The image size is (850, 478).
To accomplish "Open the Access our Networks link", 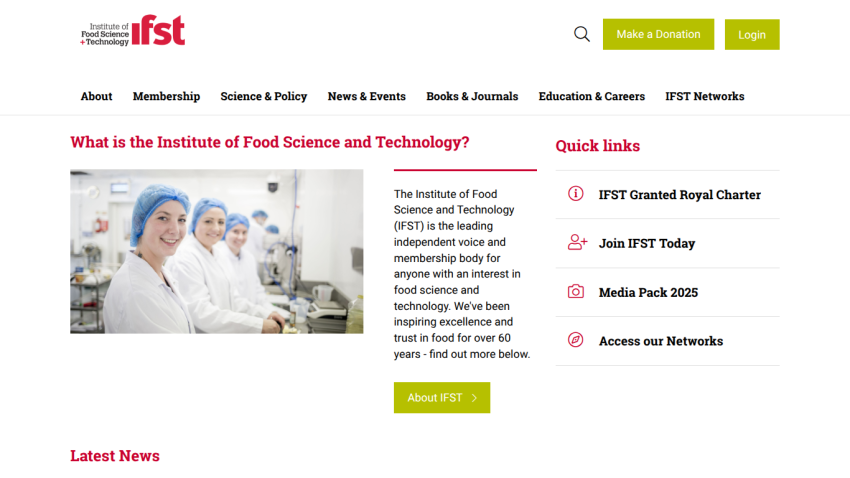I will [x=661, y=341].
